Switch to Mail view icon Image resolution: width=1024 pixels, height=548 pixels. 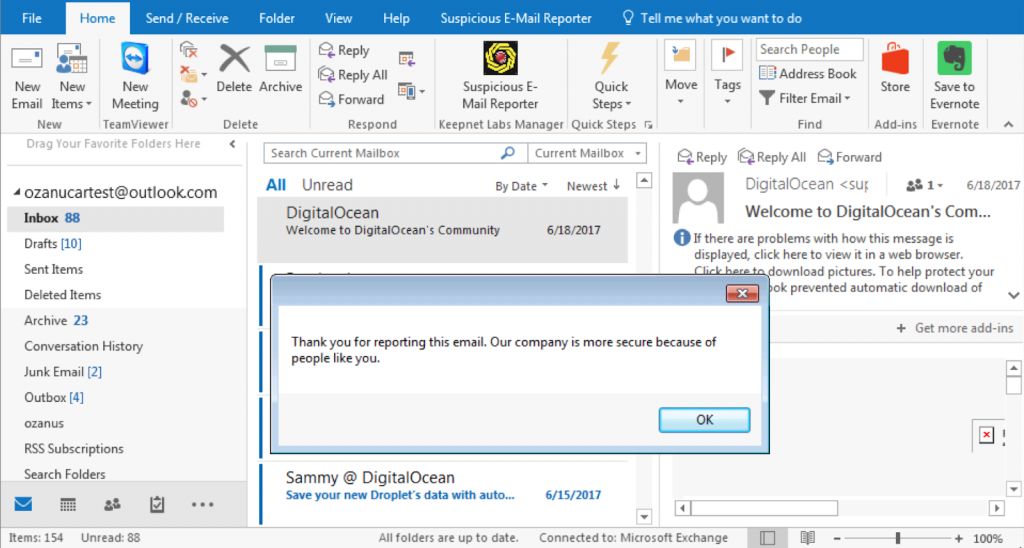pyautogui.click(x=24, y=504)
